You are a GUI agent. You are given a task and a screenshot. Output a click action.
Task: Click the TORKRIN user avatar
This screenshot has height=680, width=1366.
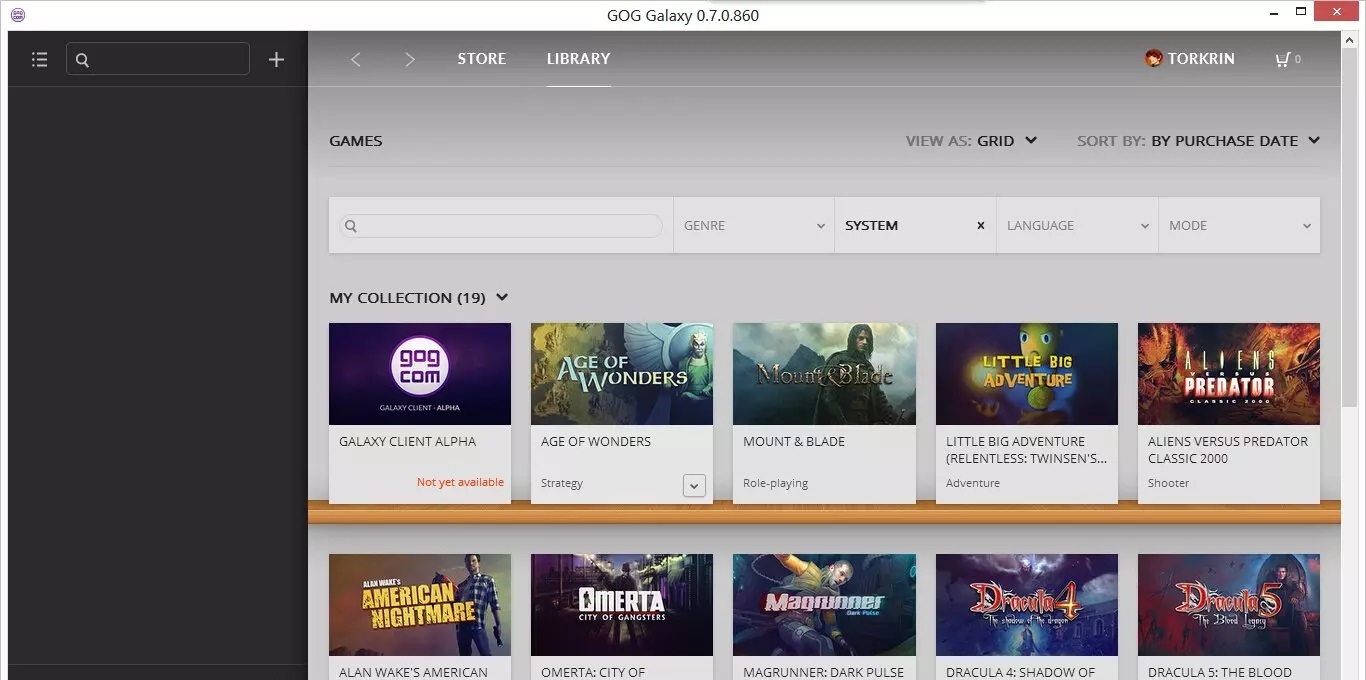click(1153, 58)
